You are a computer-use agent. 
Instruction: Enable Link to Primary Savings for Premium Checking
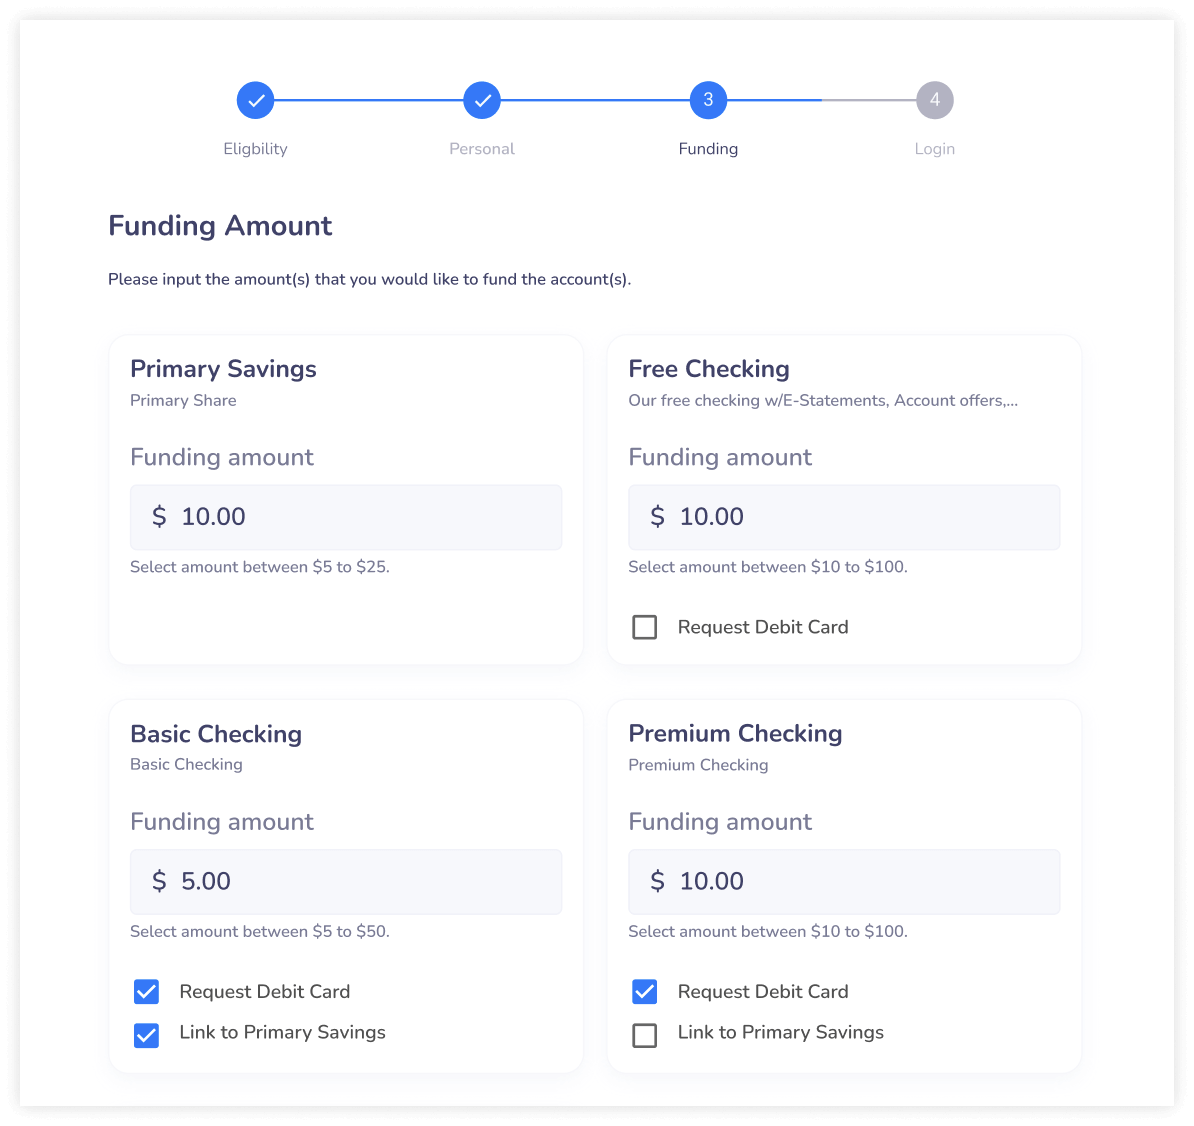644,1035
